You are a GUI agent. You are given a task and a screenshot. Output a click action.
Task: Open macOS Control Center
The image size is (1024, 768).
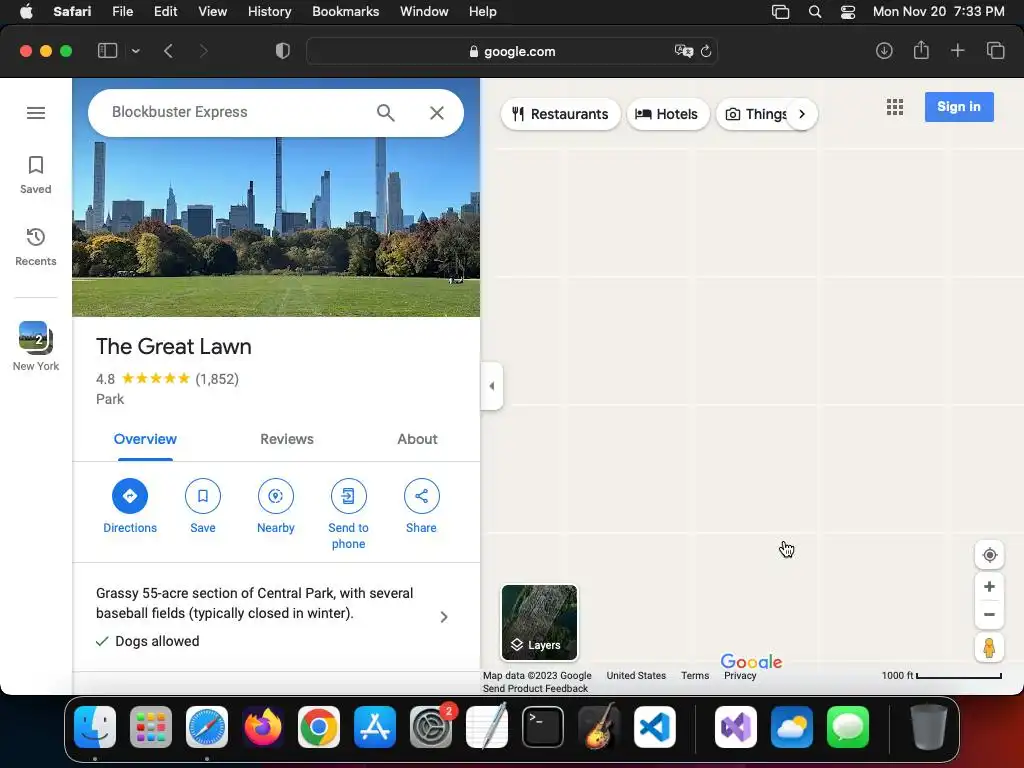pos(848,12)
